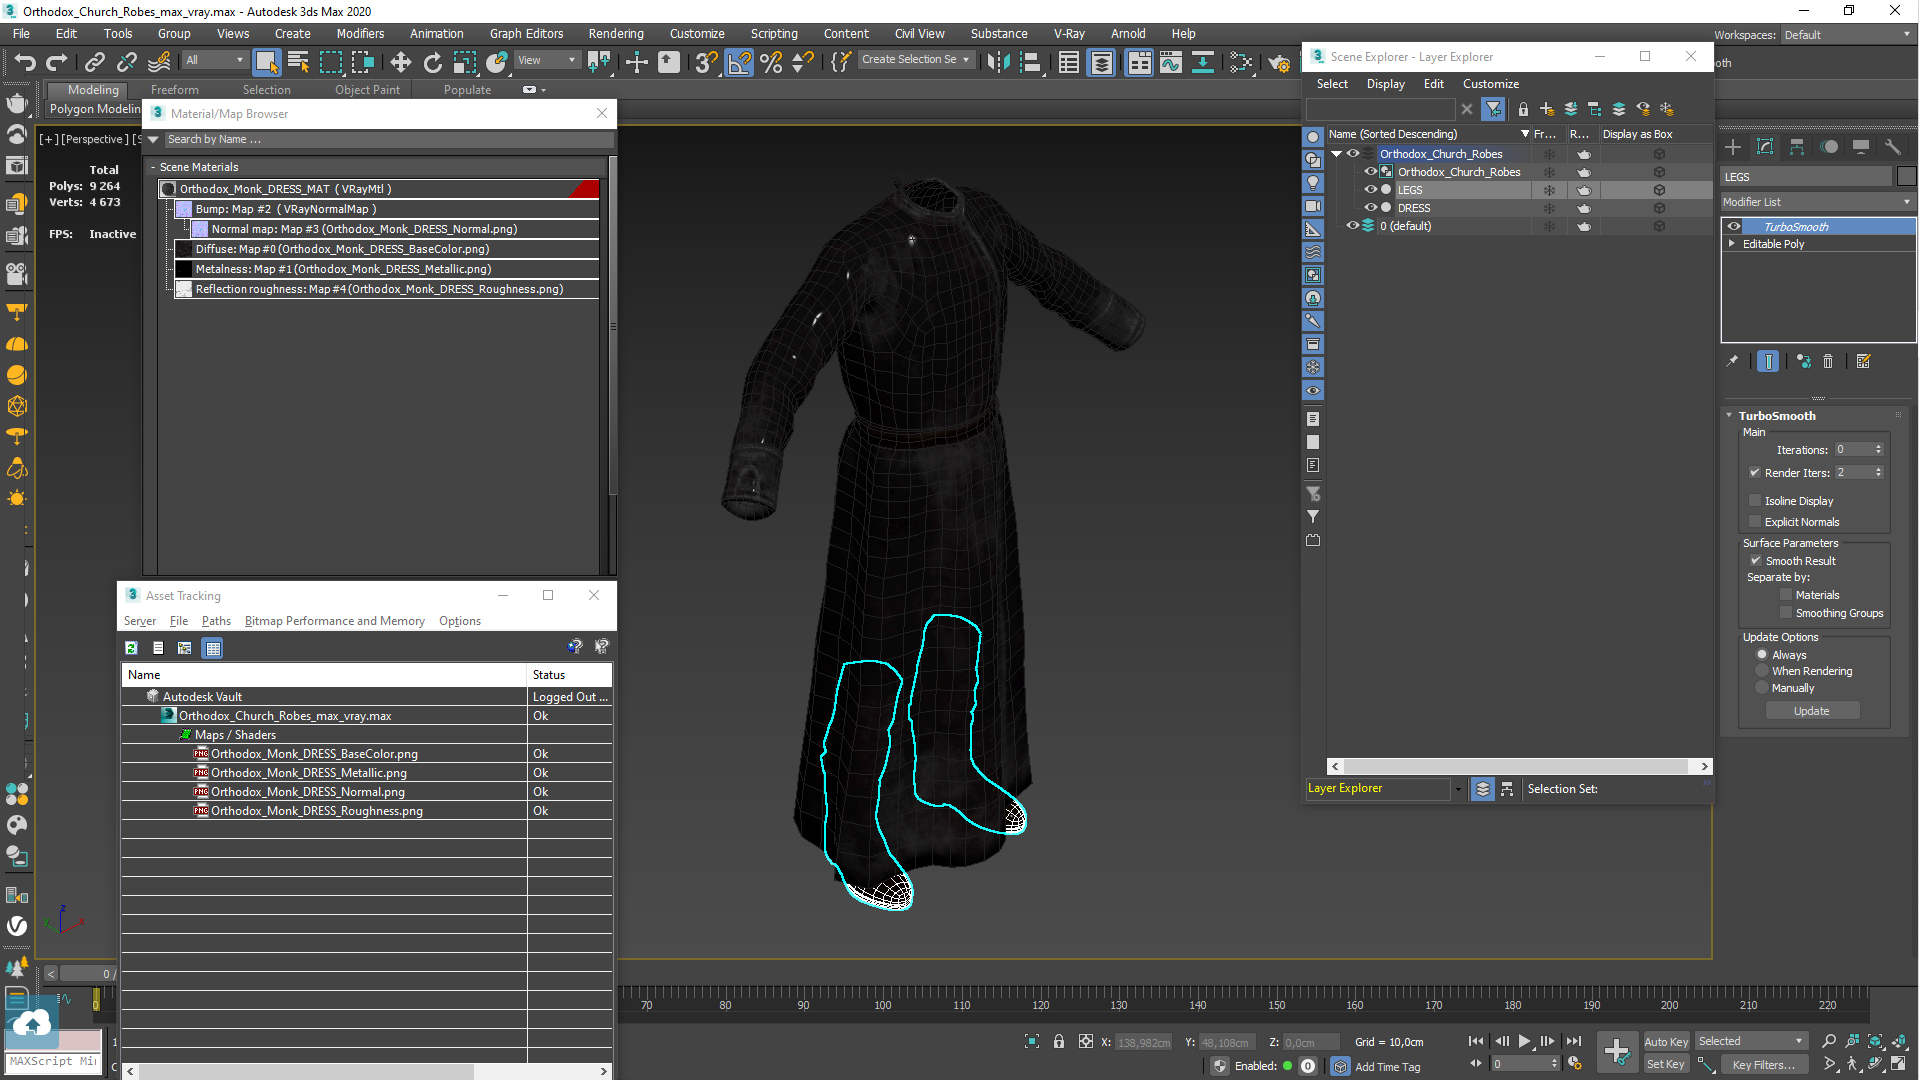The height and width of the screenshot is (1080, 1920).
Task: Click the Auto Key button
Action: tap(1666, 1042)
